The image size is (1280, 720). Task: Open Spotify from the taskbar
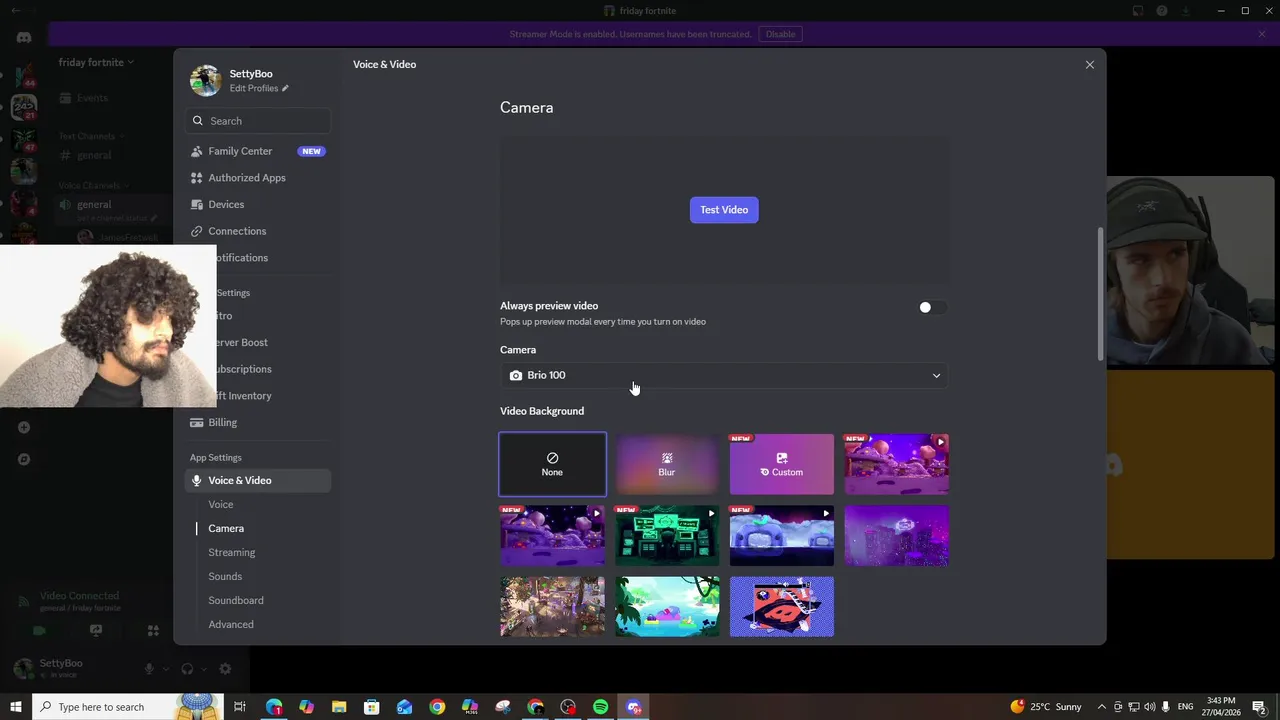pos(600,707)
